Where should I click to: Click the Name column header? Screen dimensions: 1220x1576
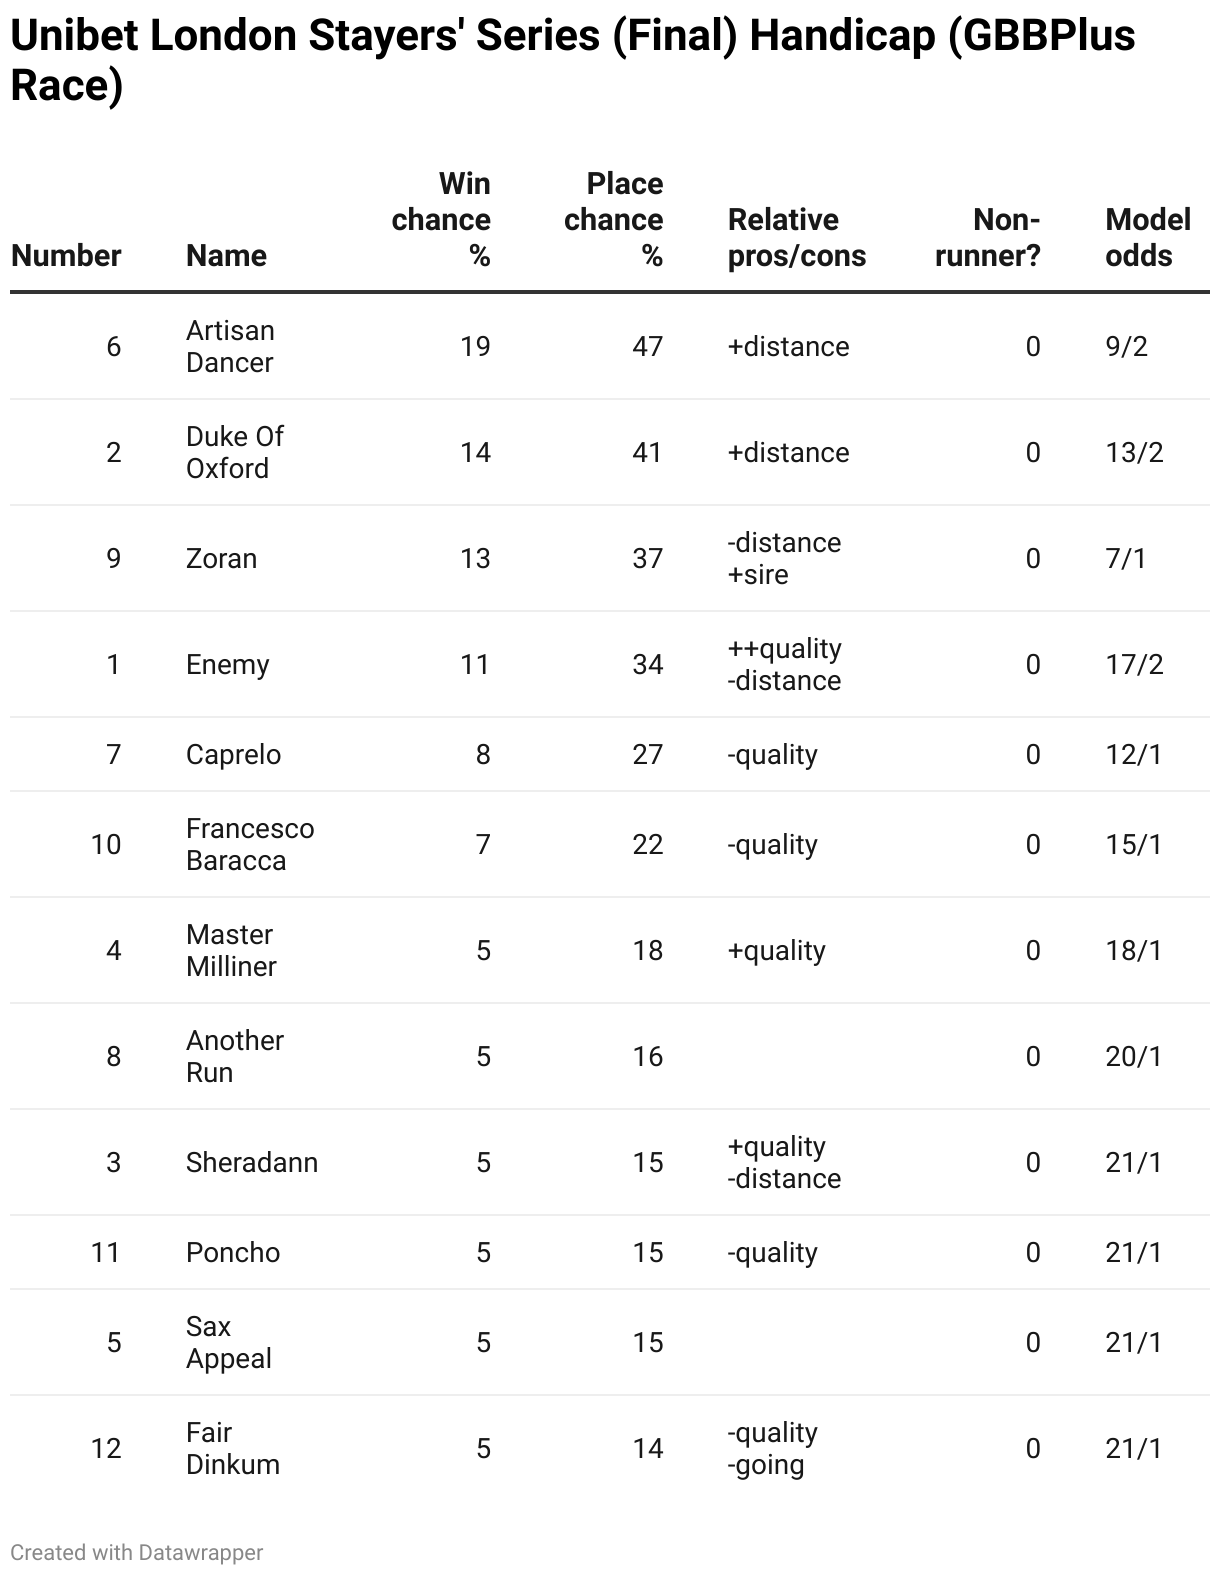[226, 255]
